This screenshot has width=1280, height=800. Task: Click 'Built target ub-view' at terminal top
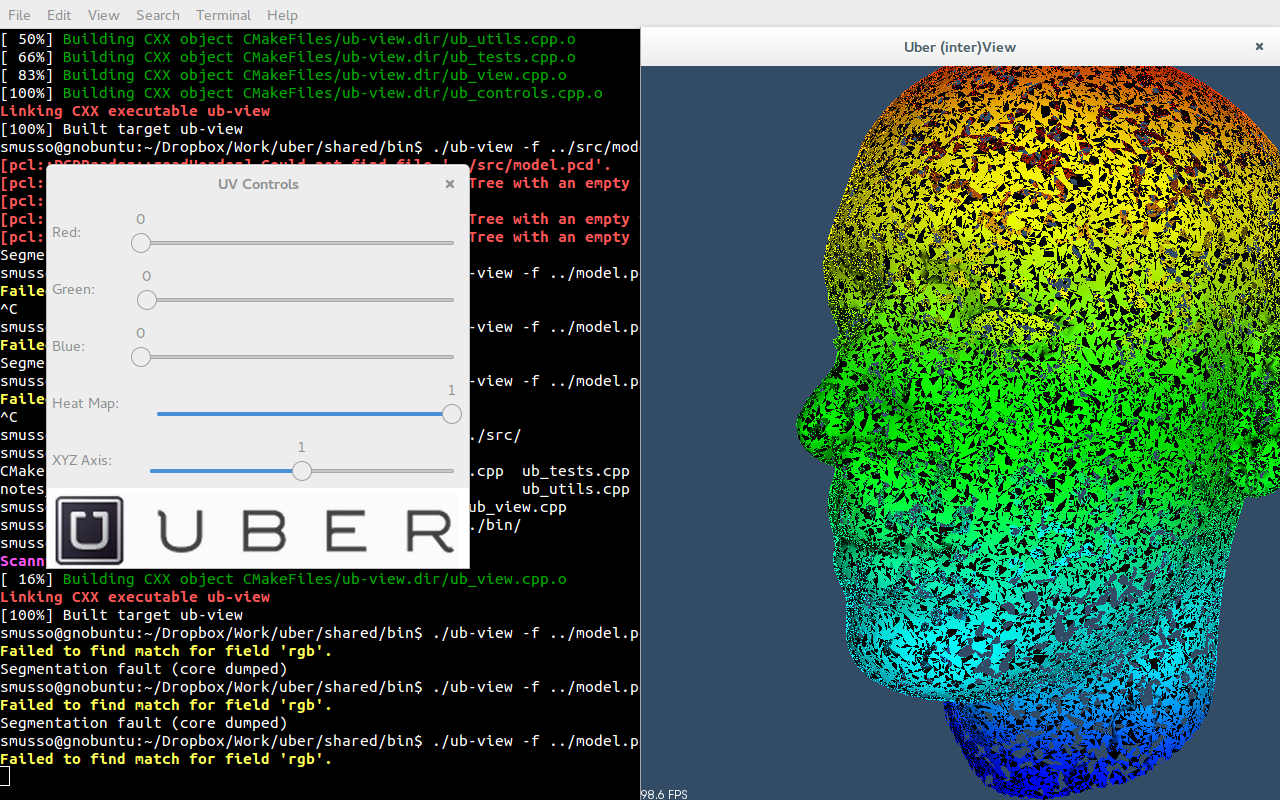(x=122, y=129)
